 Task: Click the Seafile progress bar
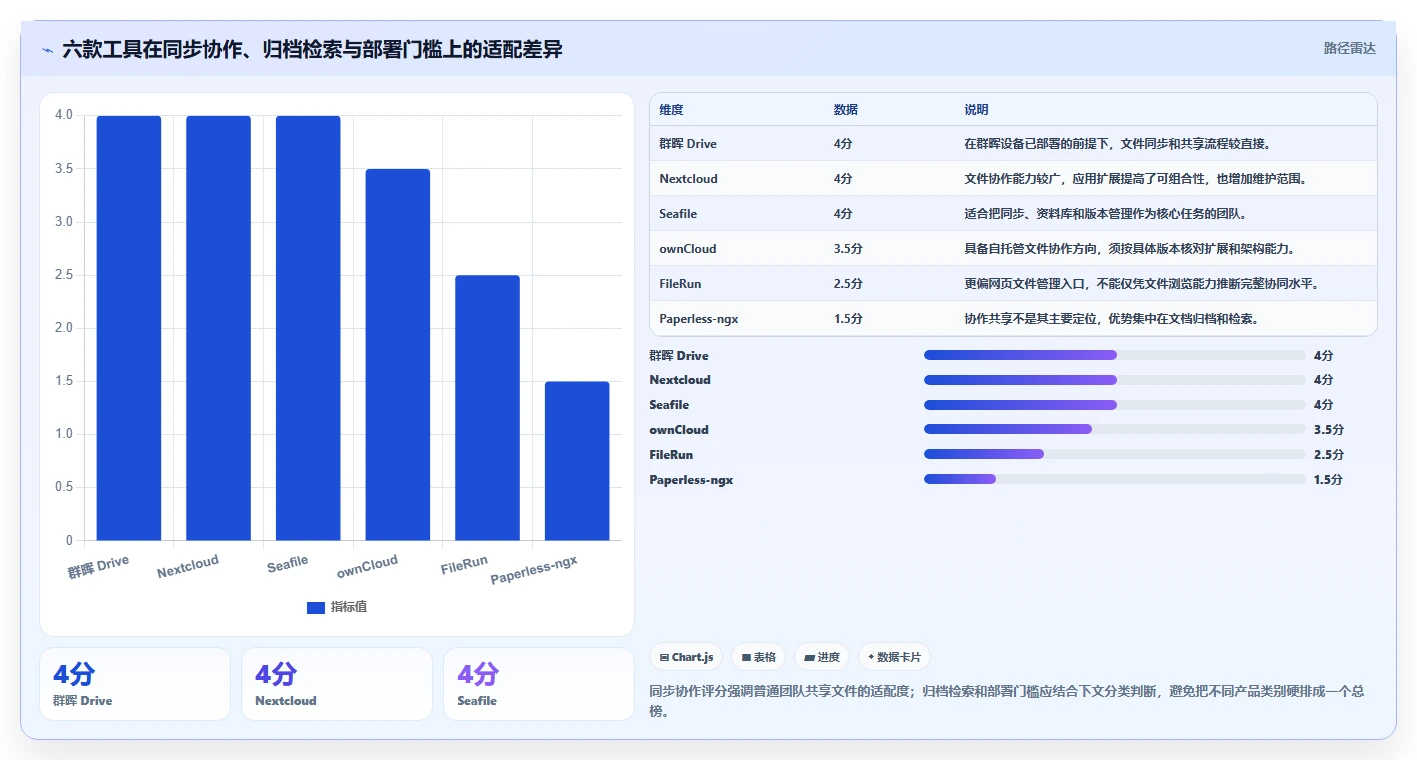click(x=1115, y=405)
